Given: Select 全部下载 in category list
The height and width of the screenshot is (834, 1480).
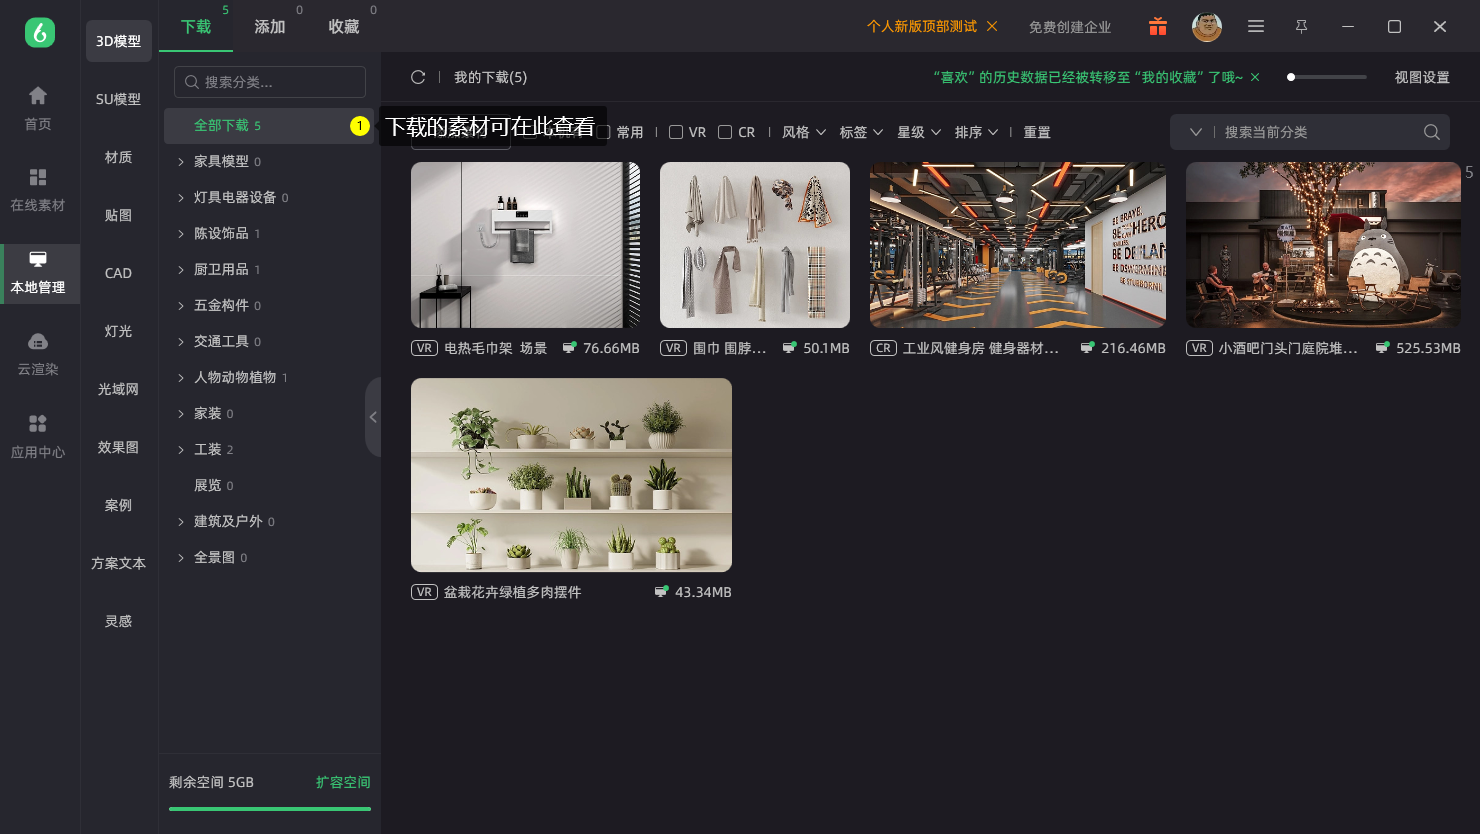Looking at the screenshot, I should 267,126.
